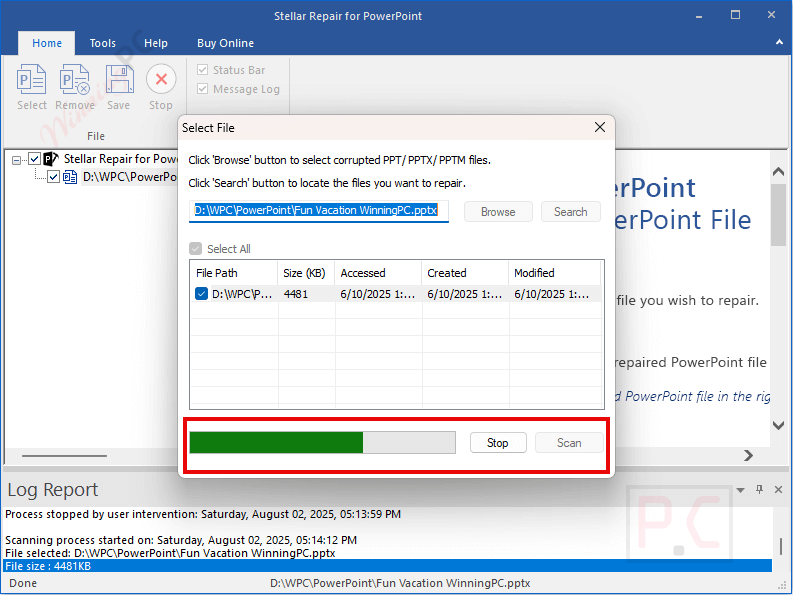Sort by Modified column header
793x595 pixels.
(x=554, y=273)
